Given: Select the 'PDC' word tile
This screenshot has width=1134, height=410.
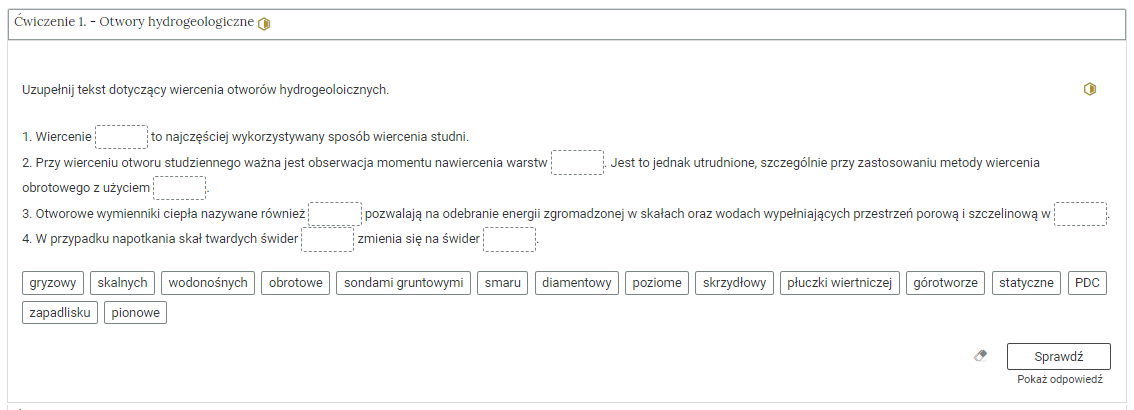Looking at the screenshot, I should coord(1087,283).
